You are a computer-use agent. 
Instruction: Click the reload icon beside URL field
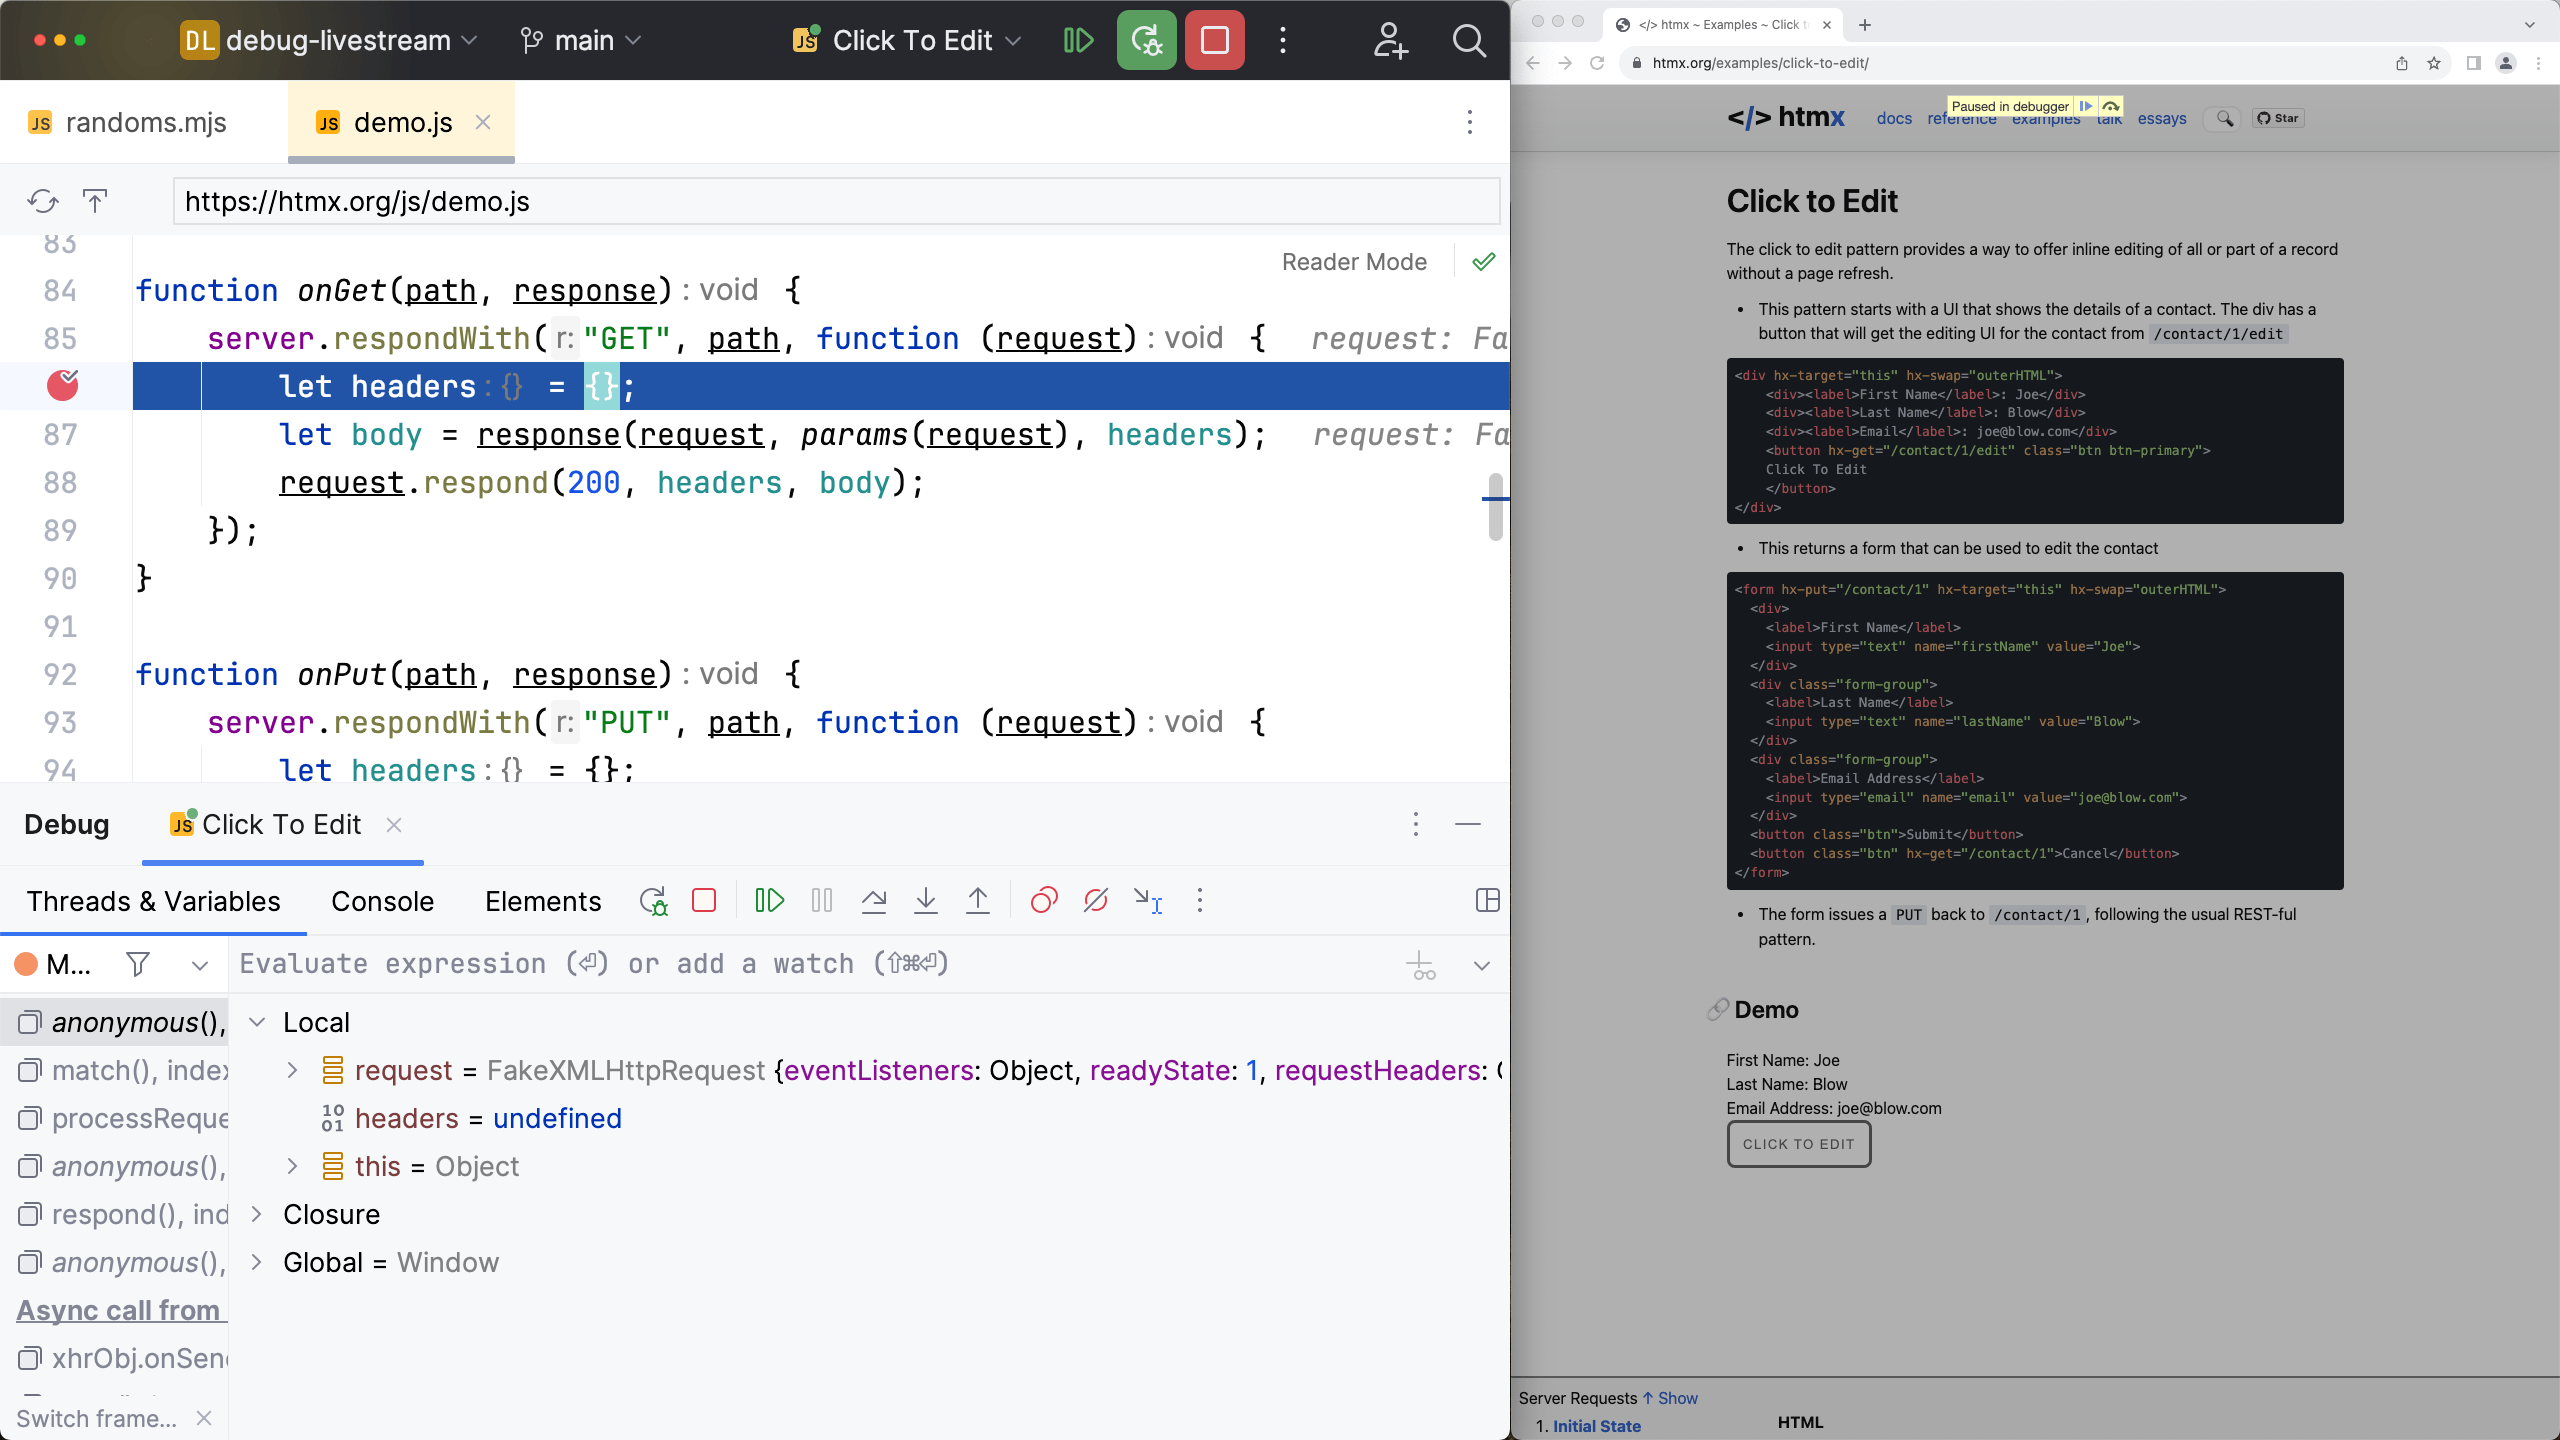[x=42, y=201]
